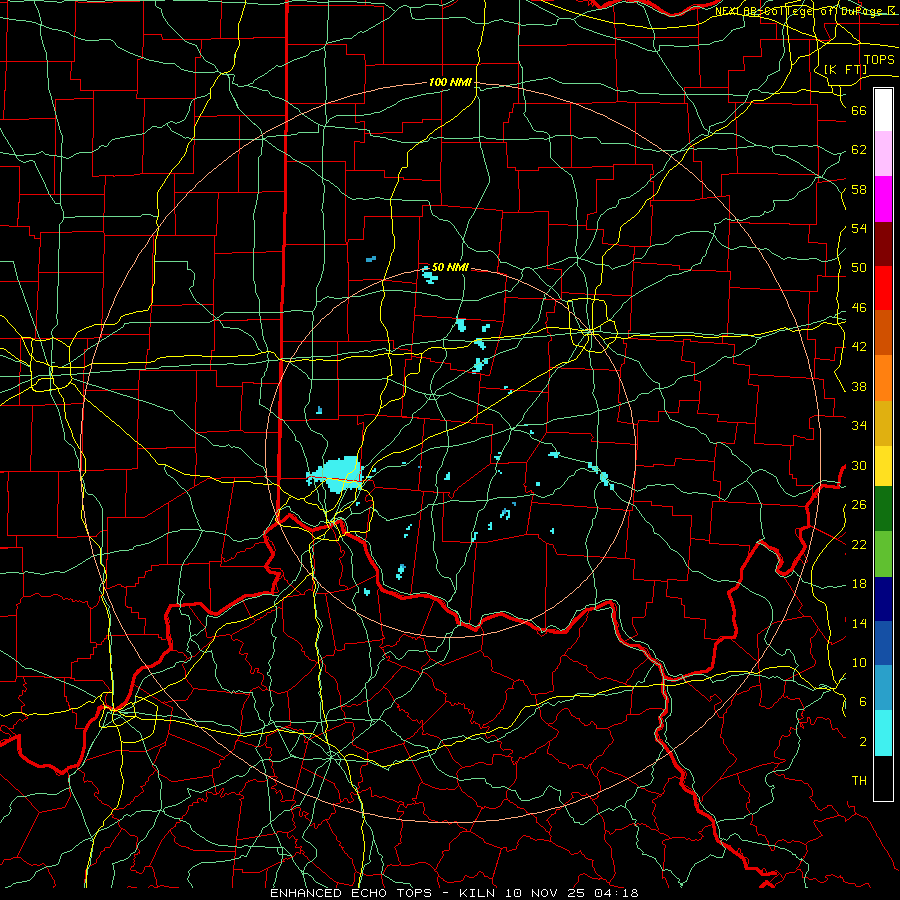The width and height of the screenshot is (900, 900).
Task: Pick the dark orange 42-46 legend swatch
Action: tap(883, 333)
